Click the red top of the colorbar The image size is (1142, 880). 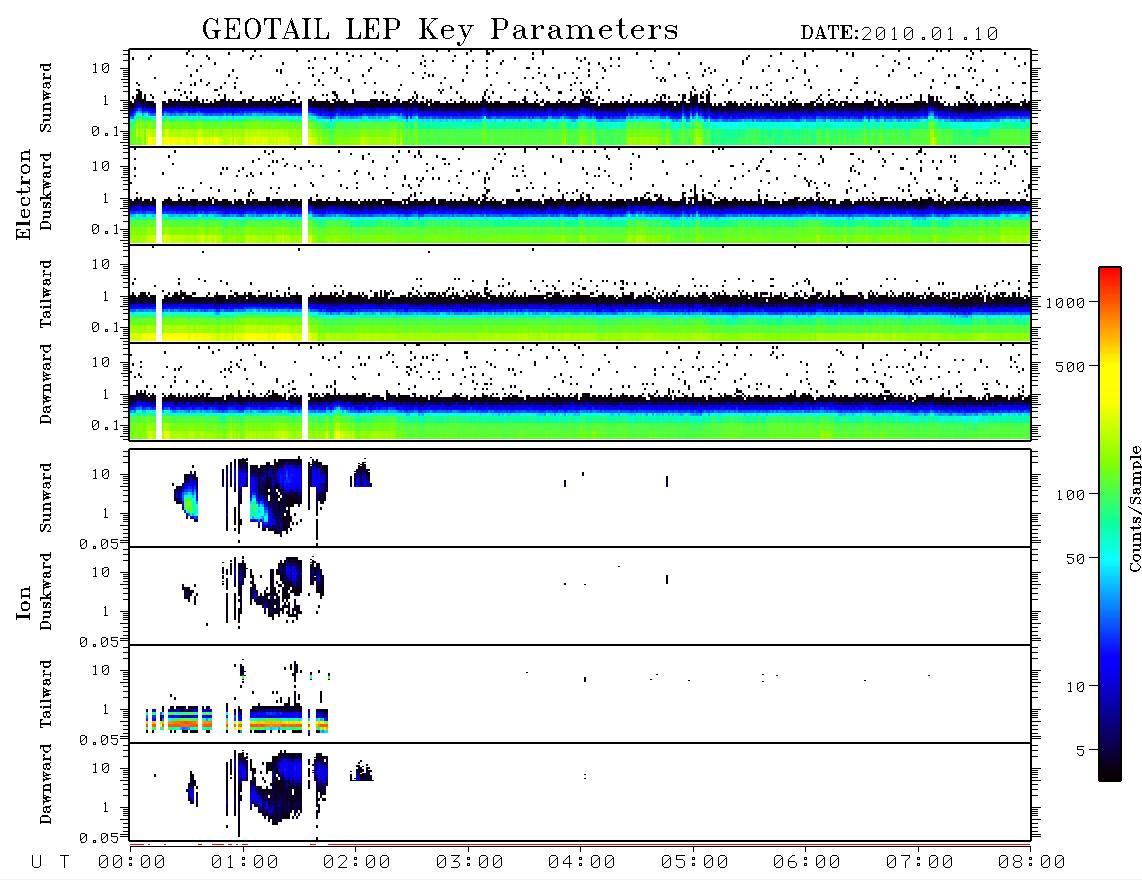click(x=1110, y=275)
